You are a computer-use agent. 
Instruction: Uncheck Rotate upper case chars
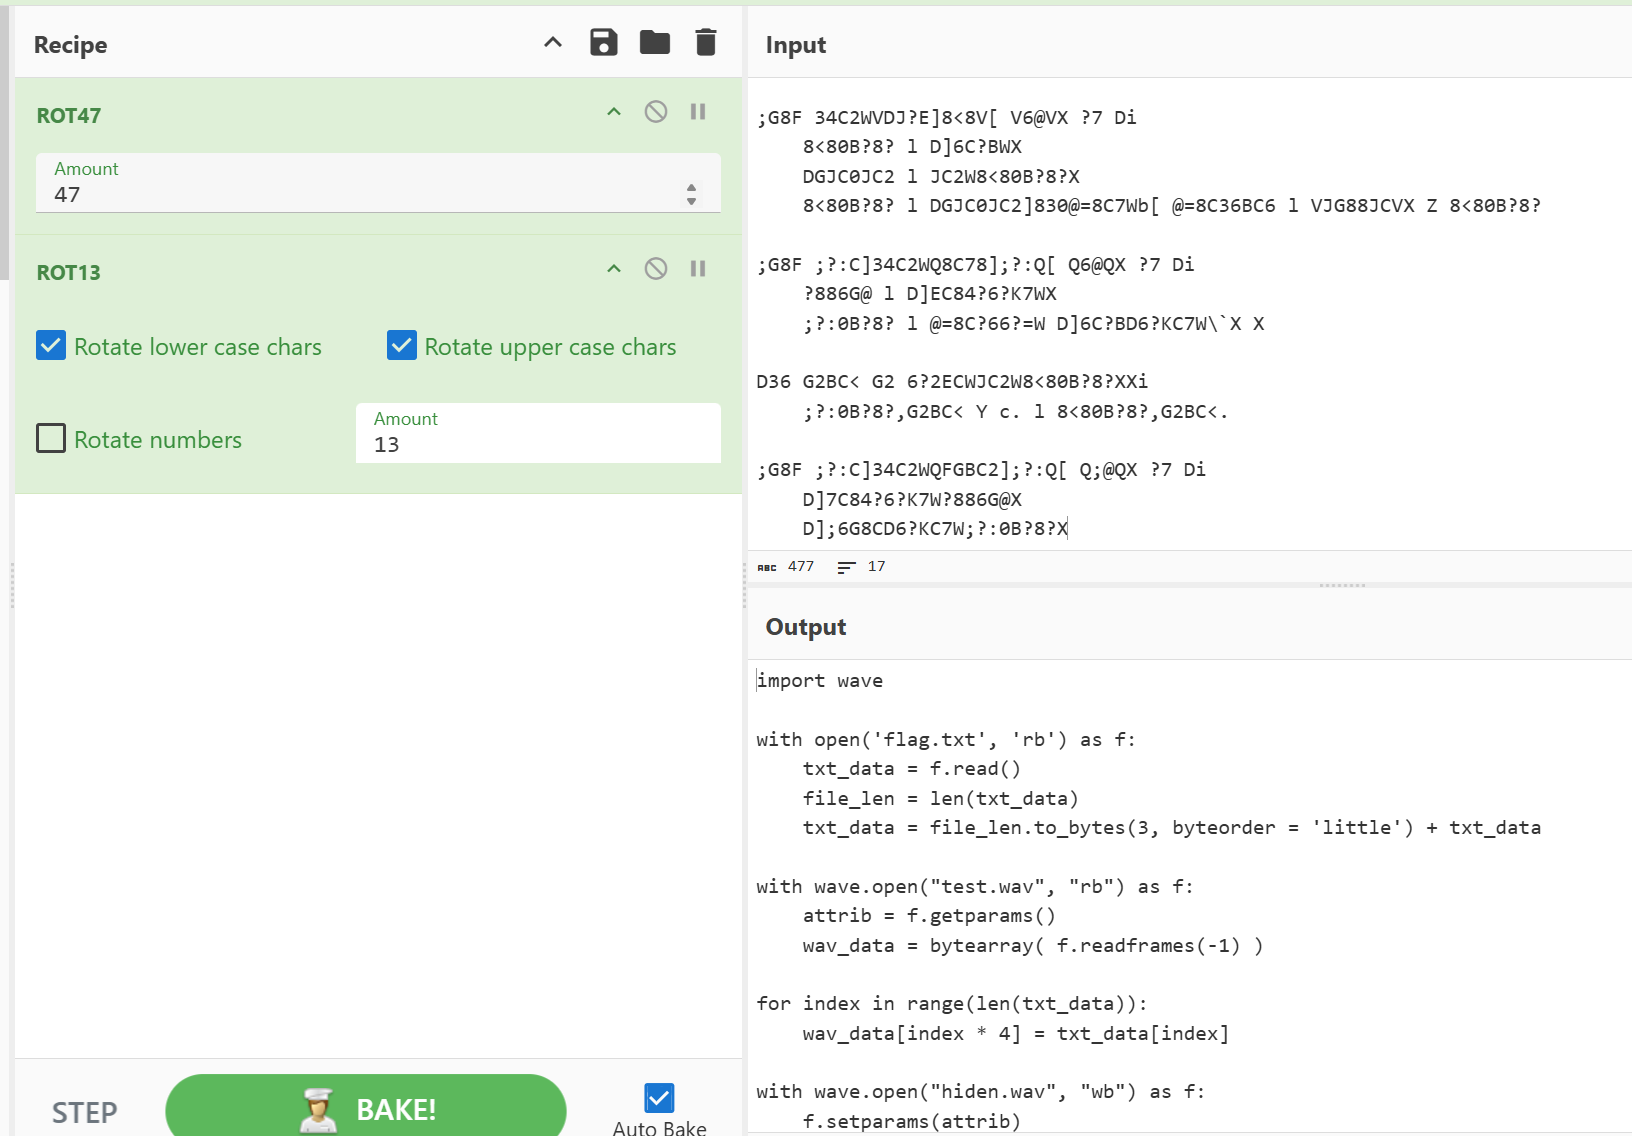point(402,346)
